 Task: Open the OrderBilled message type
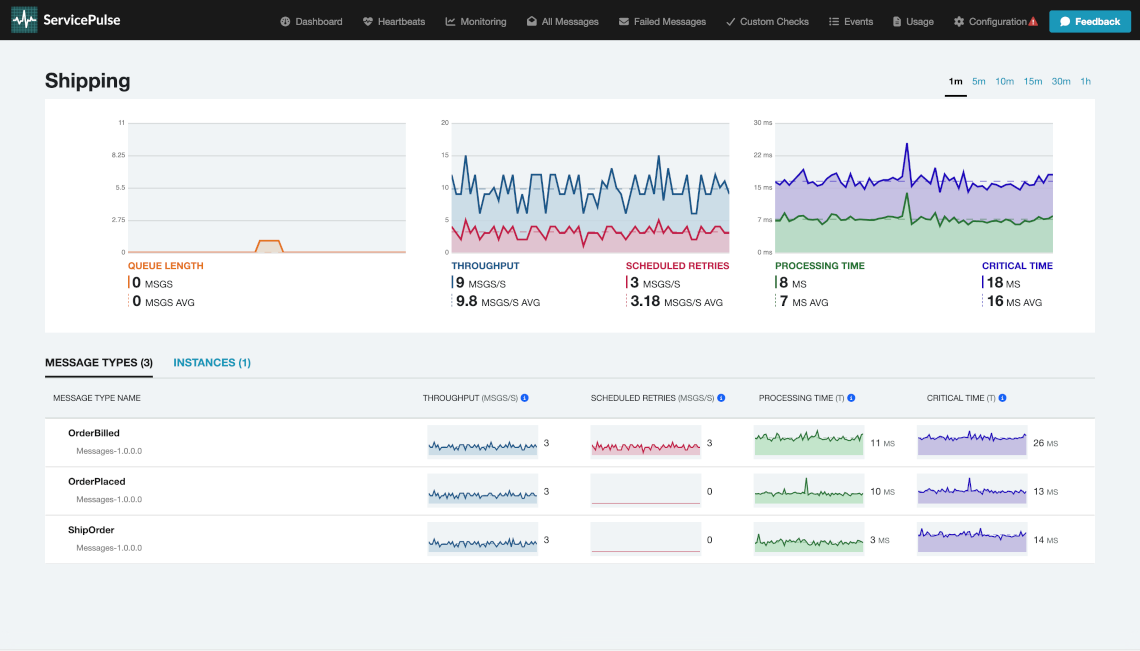pos(94,433)
